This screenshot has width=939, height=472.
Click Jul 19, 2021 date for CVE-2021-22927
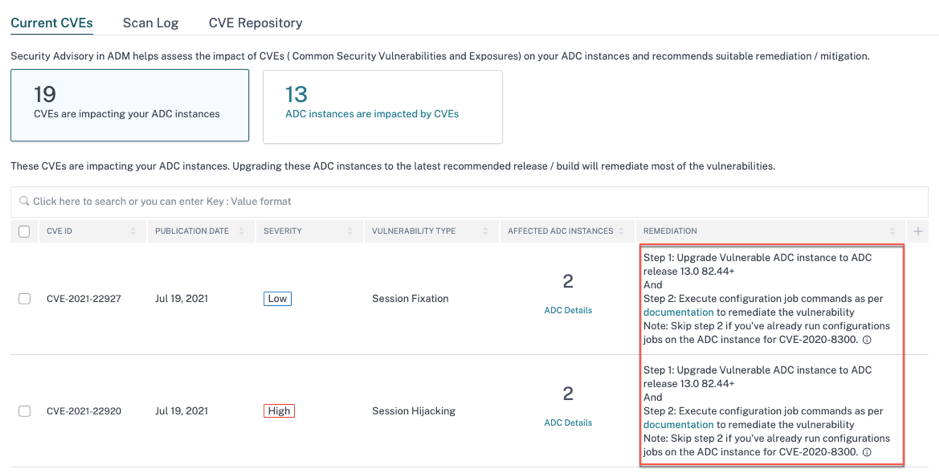(x=181, y=298)
